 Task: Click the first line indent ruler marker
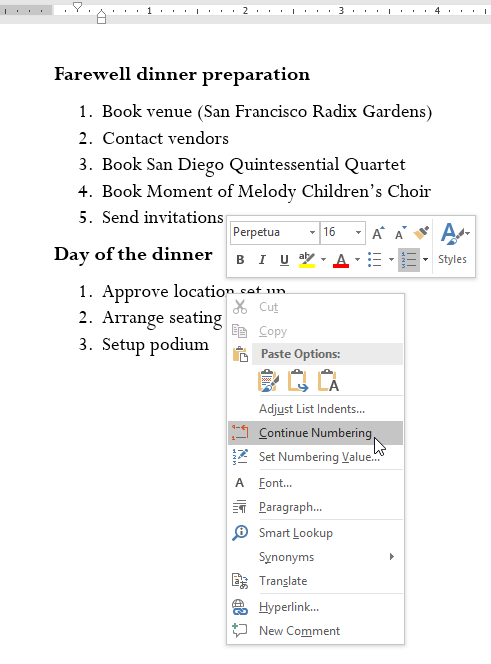pyautogui.click(x=78, y=6)
